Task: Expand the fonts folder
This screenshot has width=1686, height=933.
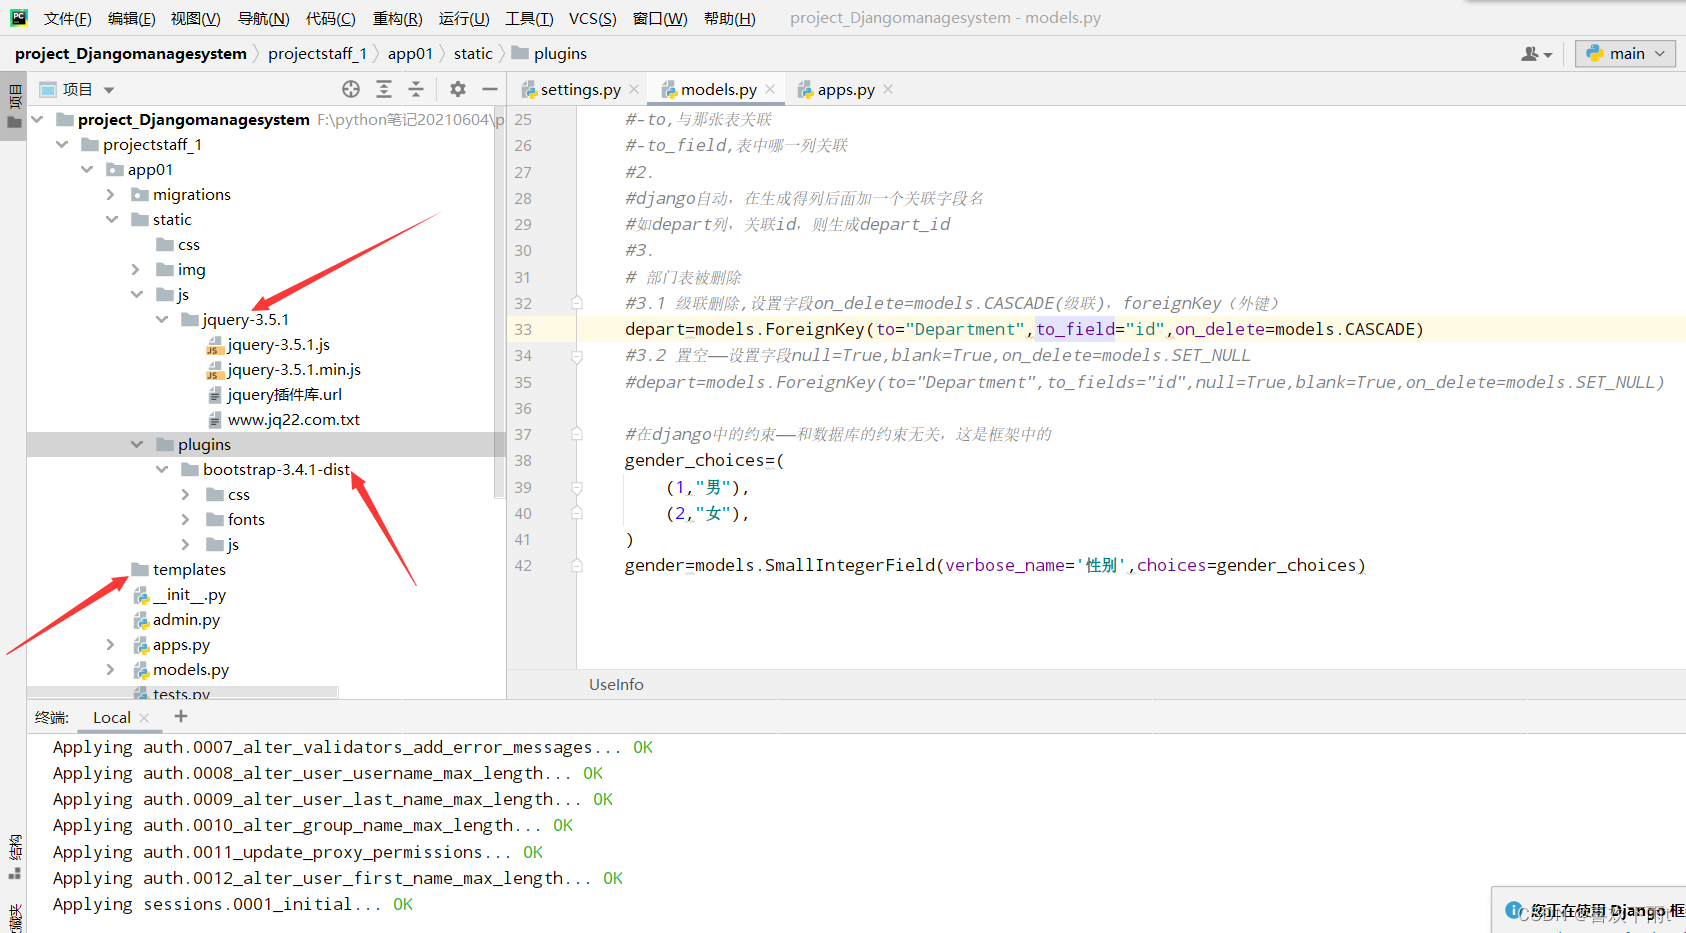Action: click(186, 520)
